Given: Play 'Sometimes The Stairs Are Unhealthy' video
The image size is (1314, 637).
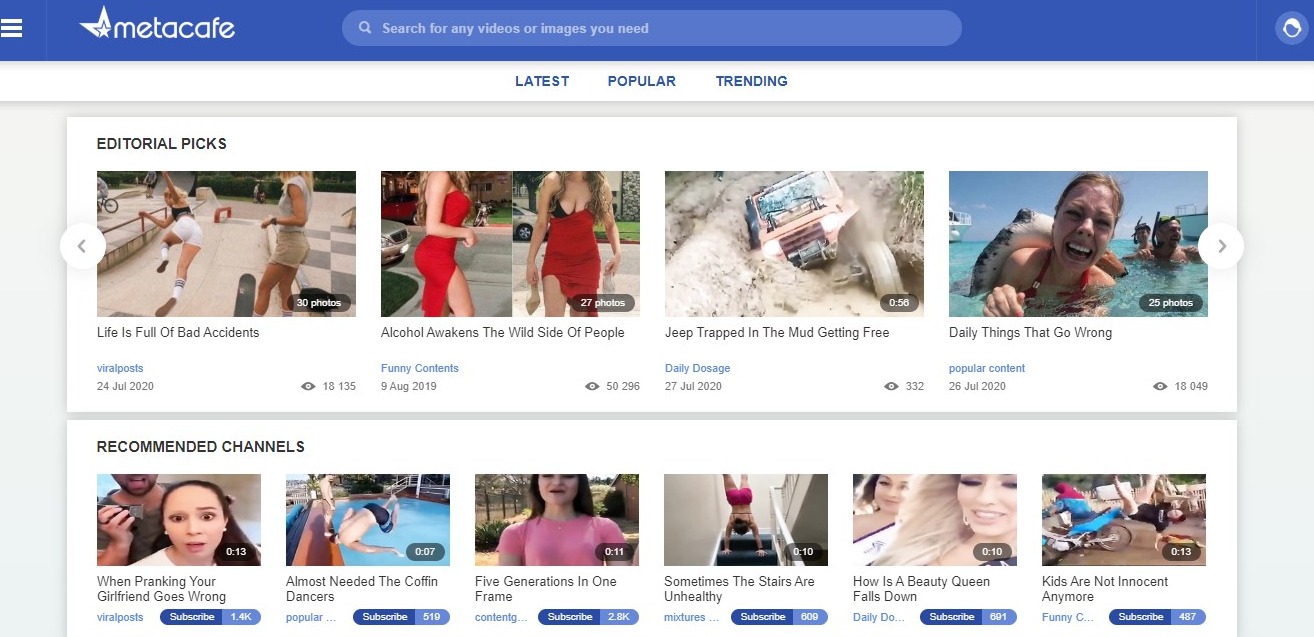Looking at the screenshot, I should click(746, 520).
